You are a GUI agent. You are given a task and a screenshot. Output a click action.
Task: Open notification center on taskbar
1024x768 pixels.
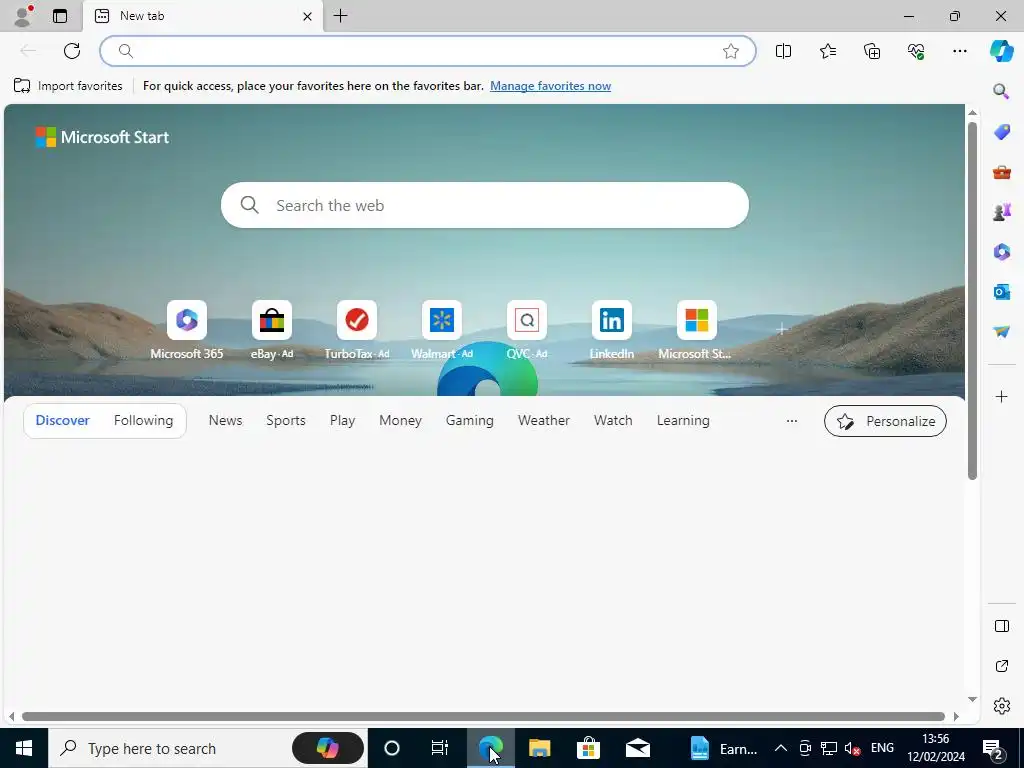pyautogui.click(x=993, y=748)
